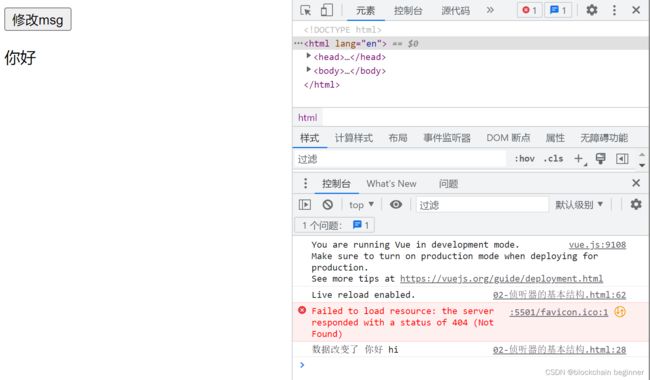Open the 问题 drawer tab
Screen dimensions: 650x380
[448, 184]
